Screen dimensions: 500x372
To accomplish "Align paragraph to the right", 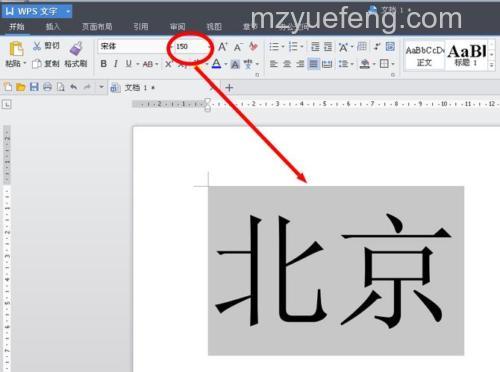I will point(300,64).
